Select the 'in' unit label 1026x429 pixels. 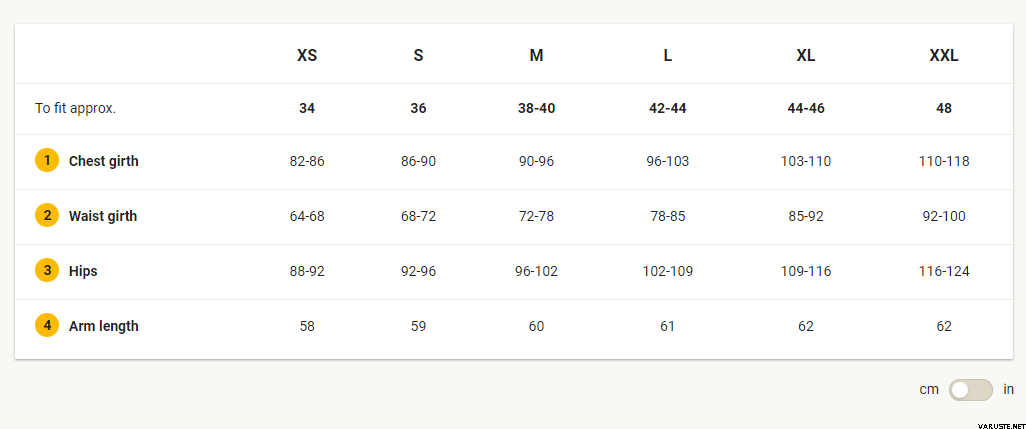click(1008, 390)
